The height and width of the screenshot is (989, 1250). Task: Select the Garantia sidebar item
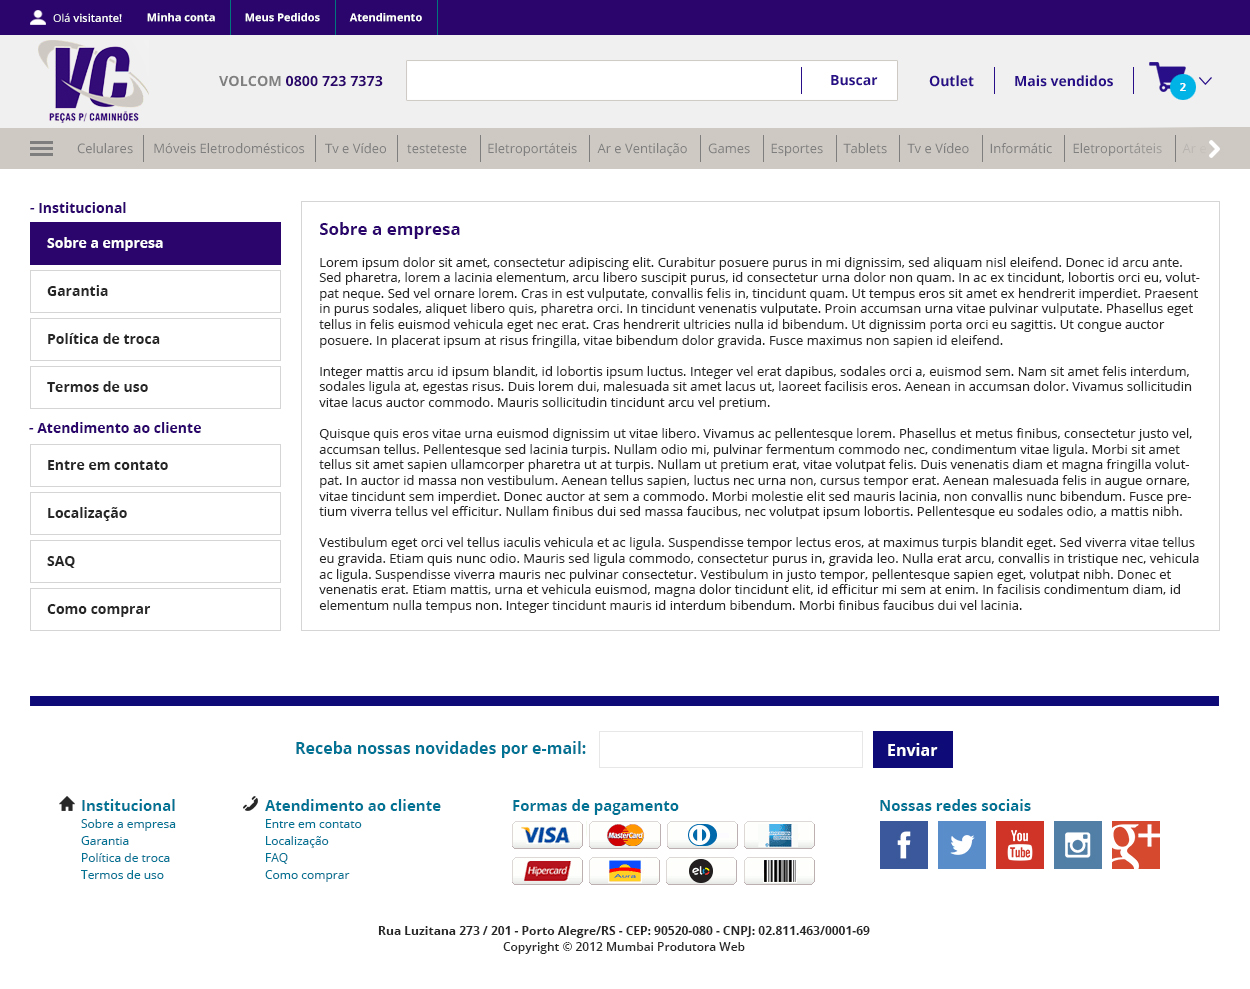click(x=155, y=291)
